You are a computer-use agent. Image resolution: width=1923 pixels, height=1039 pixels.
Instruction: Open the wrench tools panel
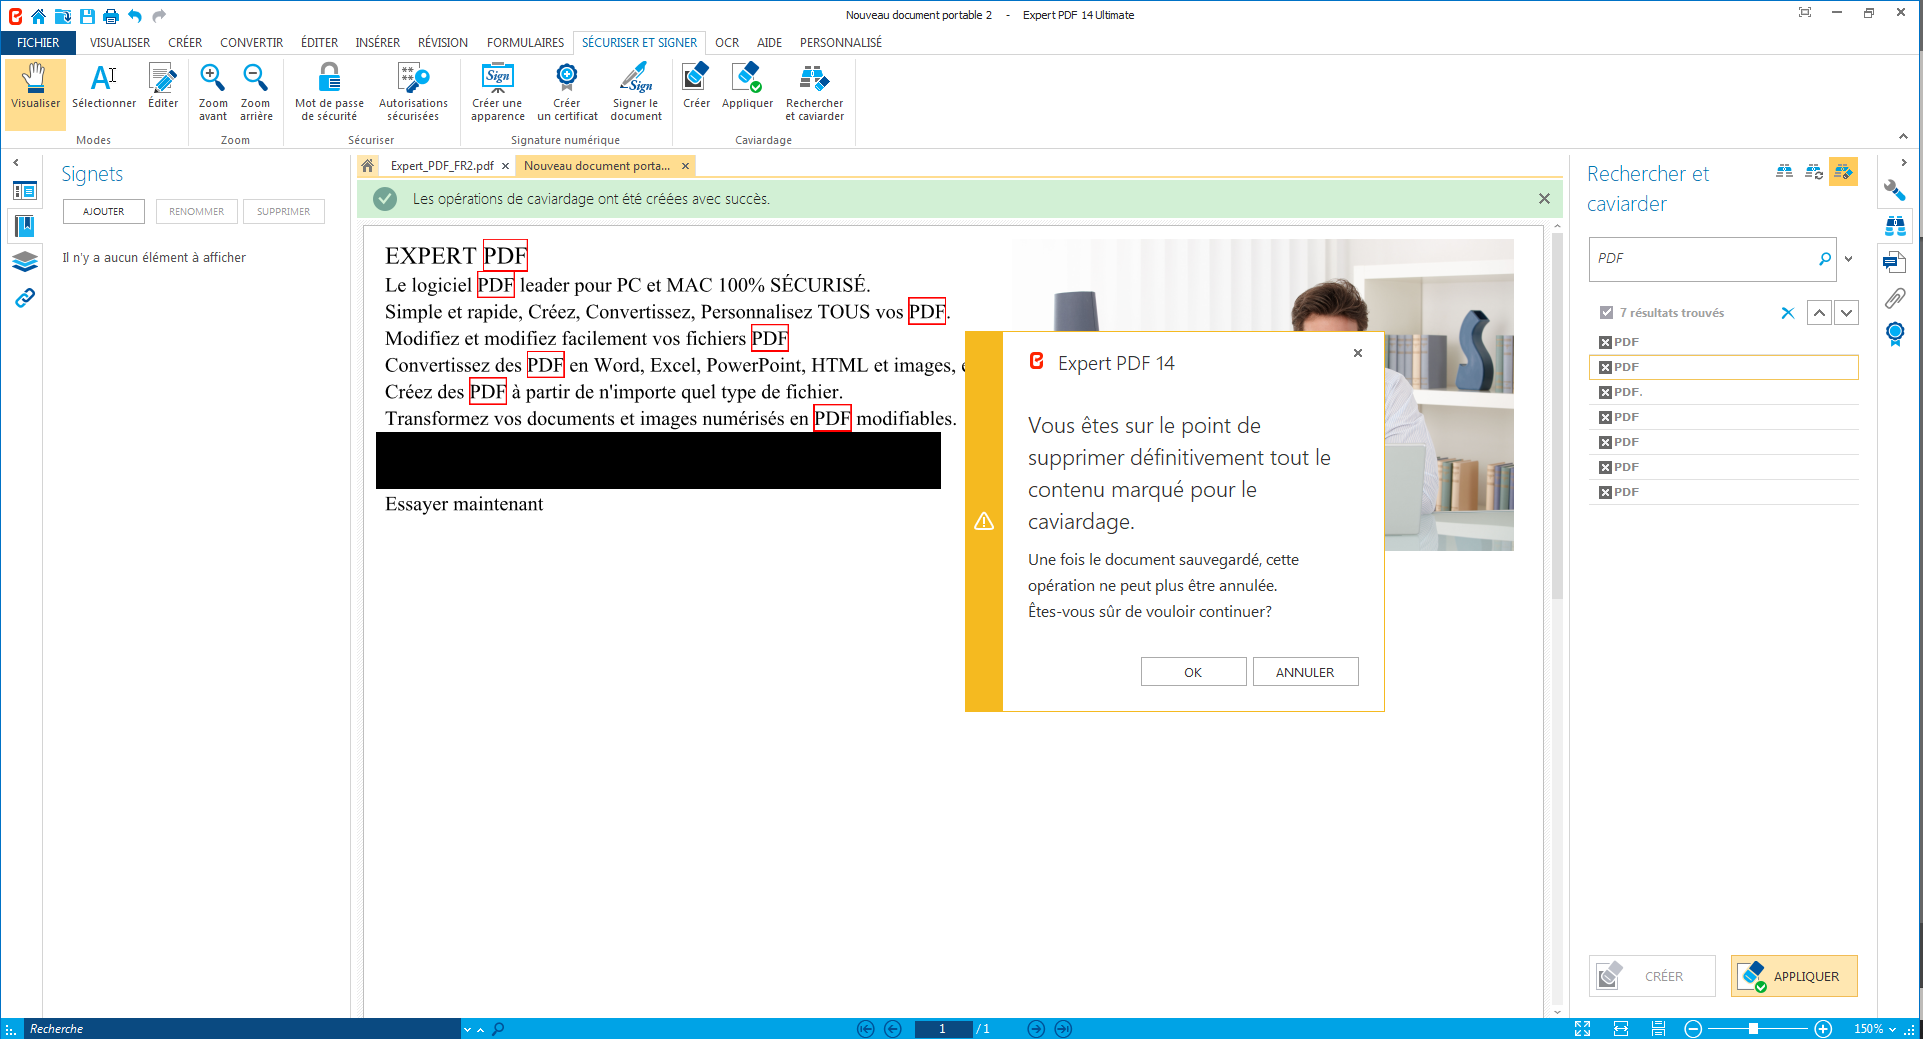click(1894, 190)
